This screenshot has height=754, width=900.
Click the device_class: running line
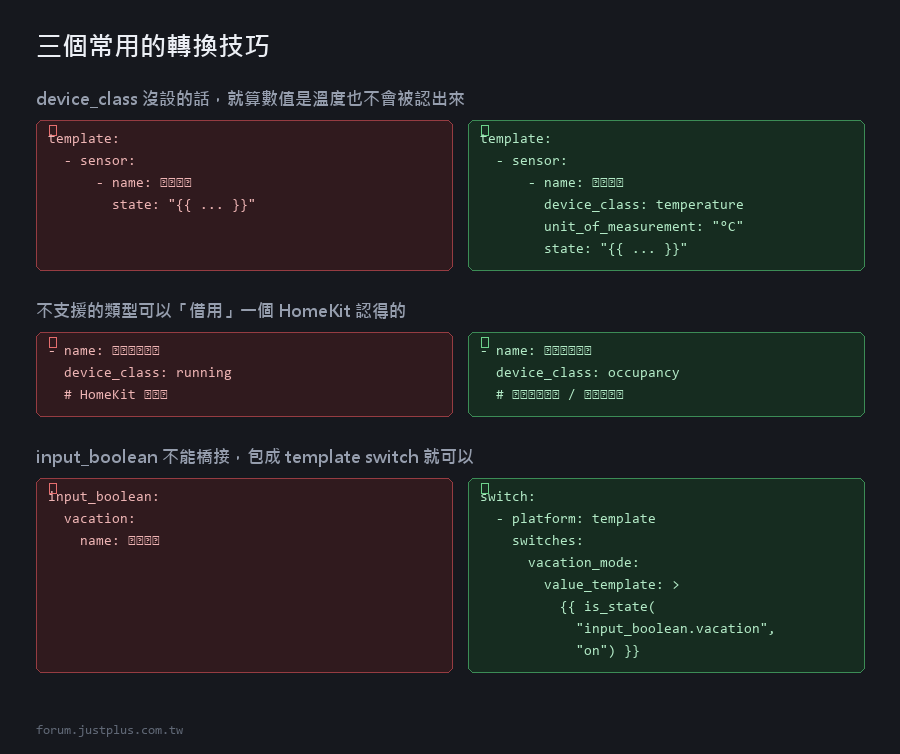(148, 373)
